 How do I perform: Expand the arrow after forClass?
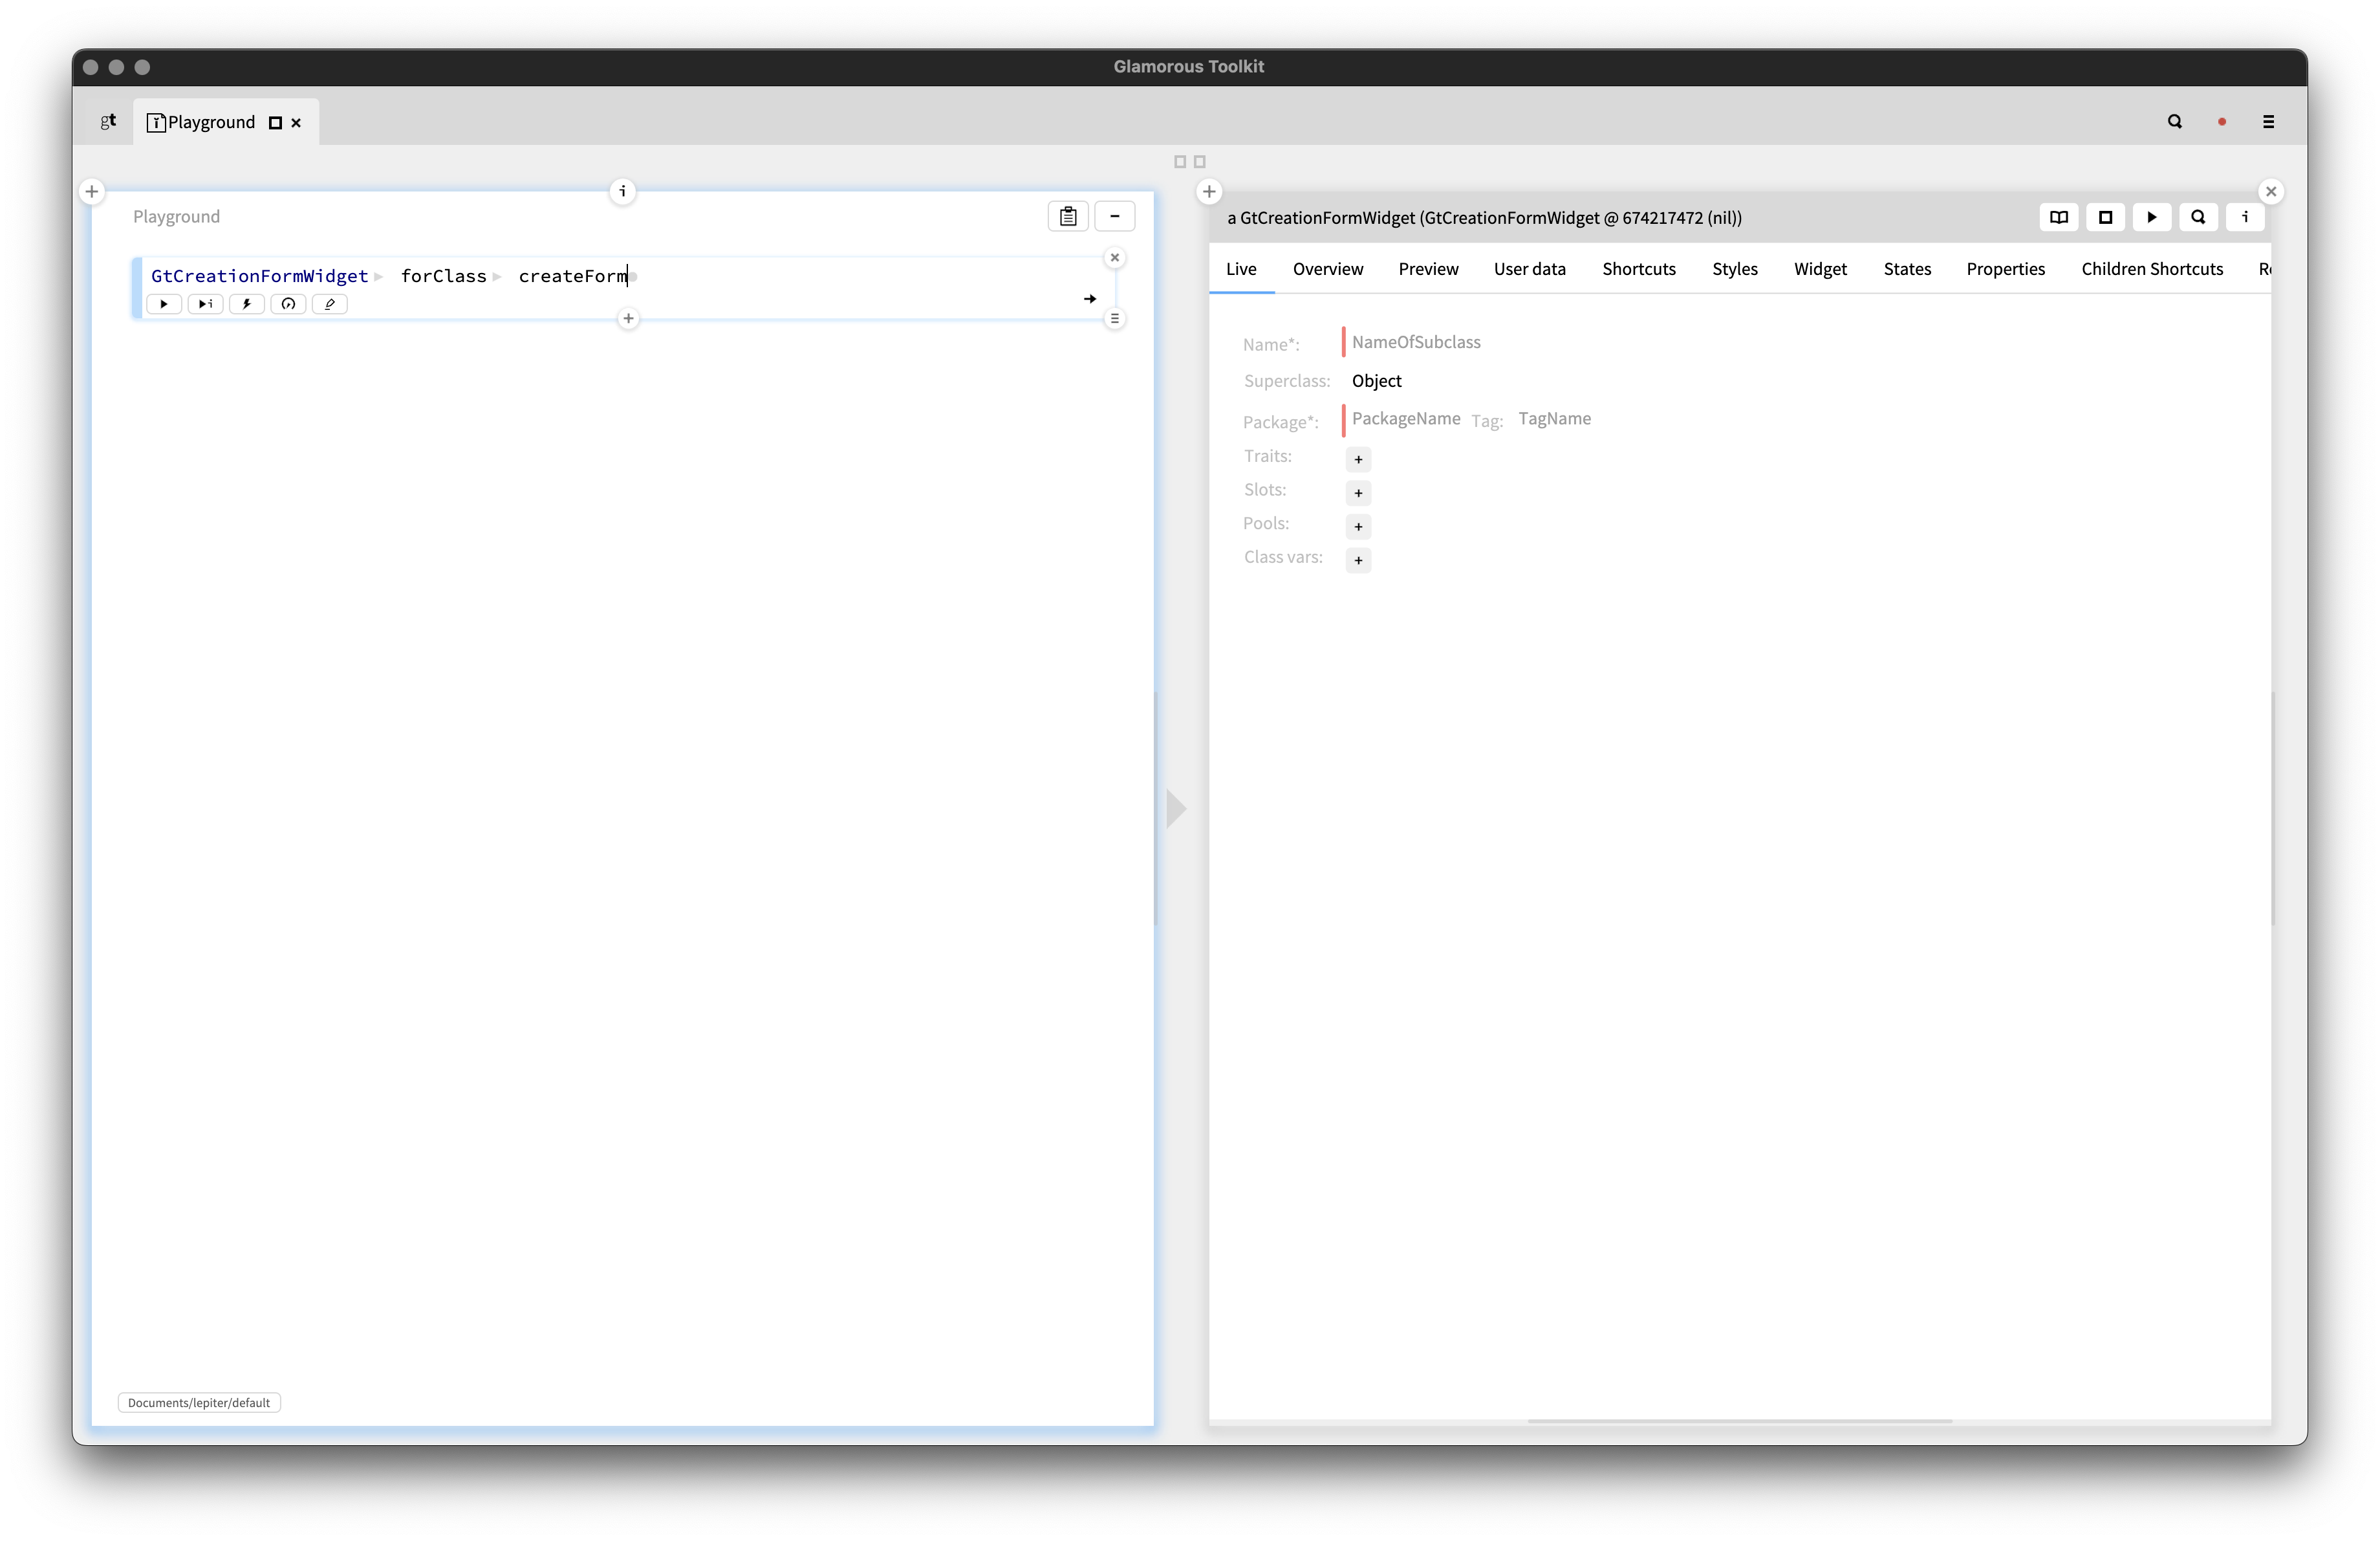coord(497,277)
